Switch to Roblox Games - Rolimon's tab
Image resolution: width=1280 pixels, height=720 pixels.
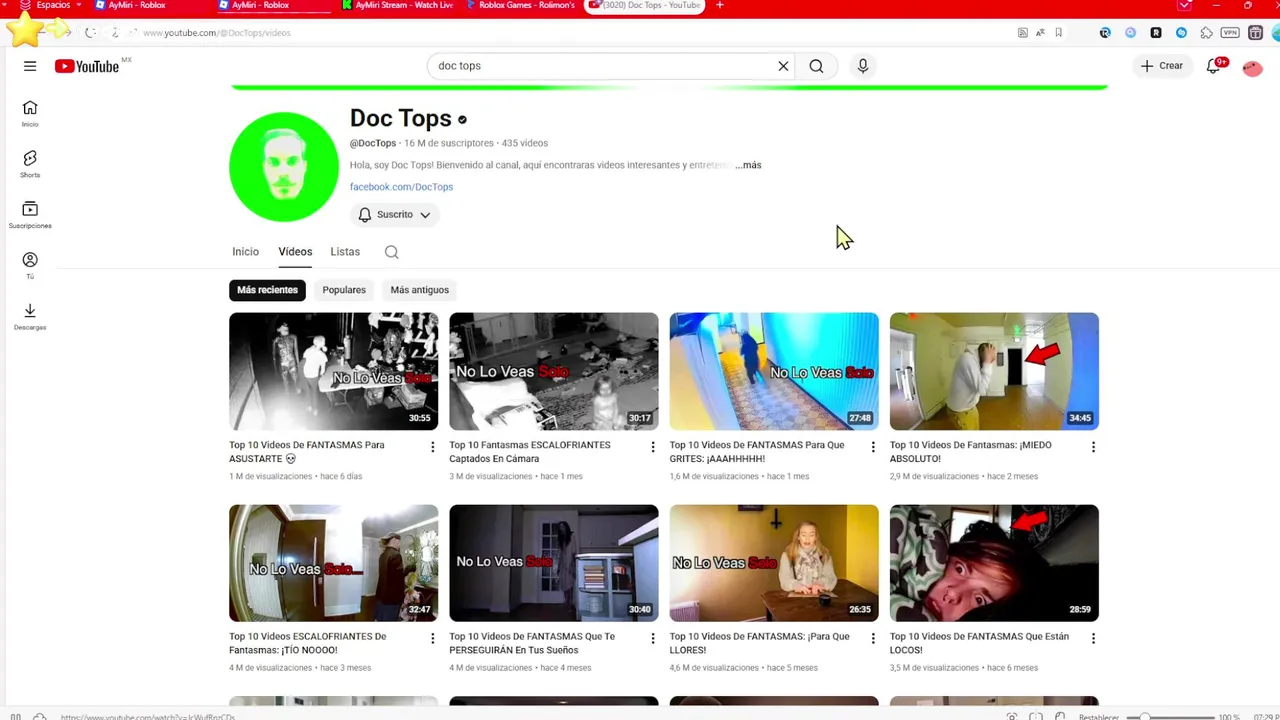[520, 5]
